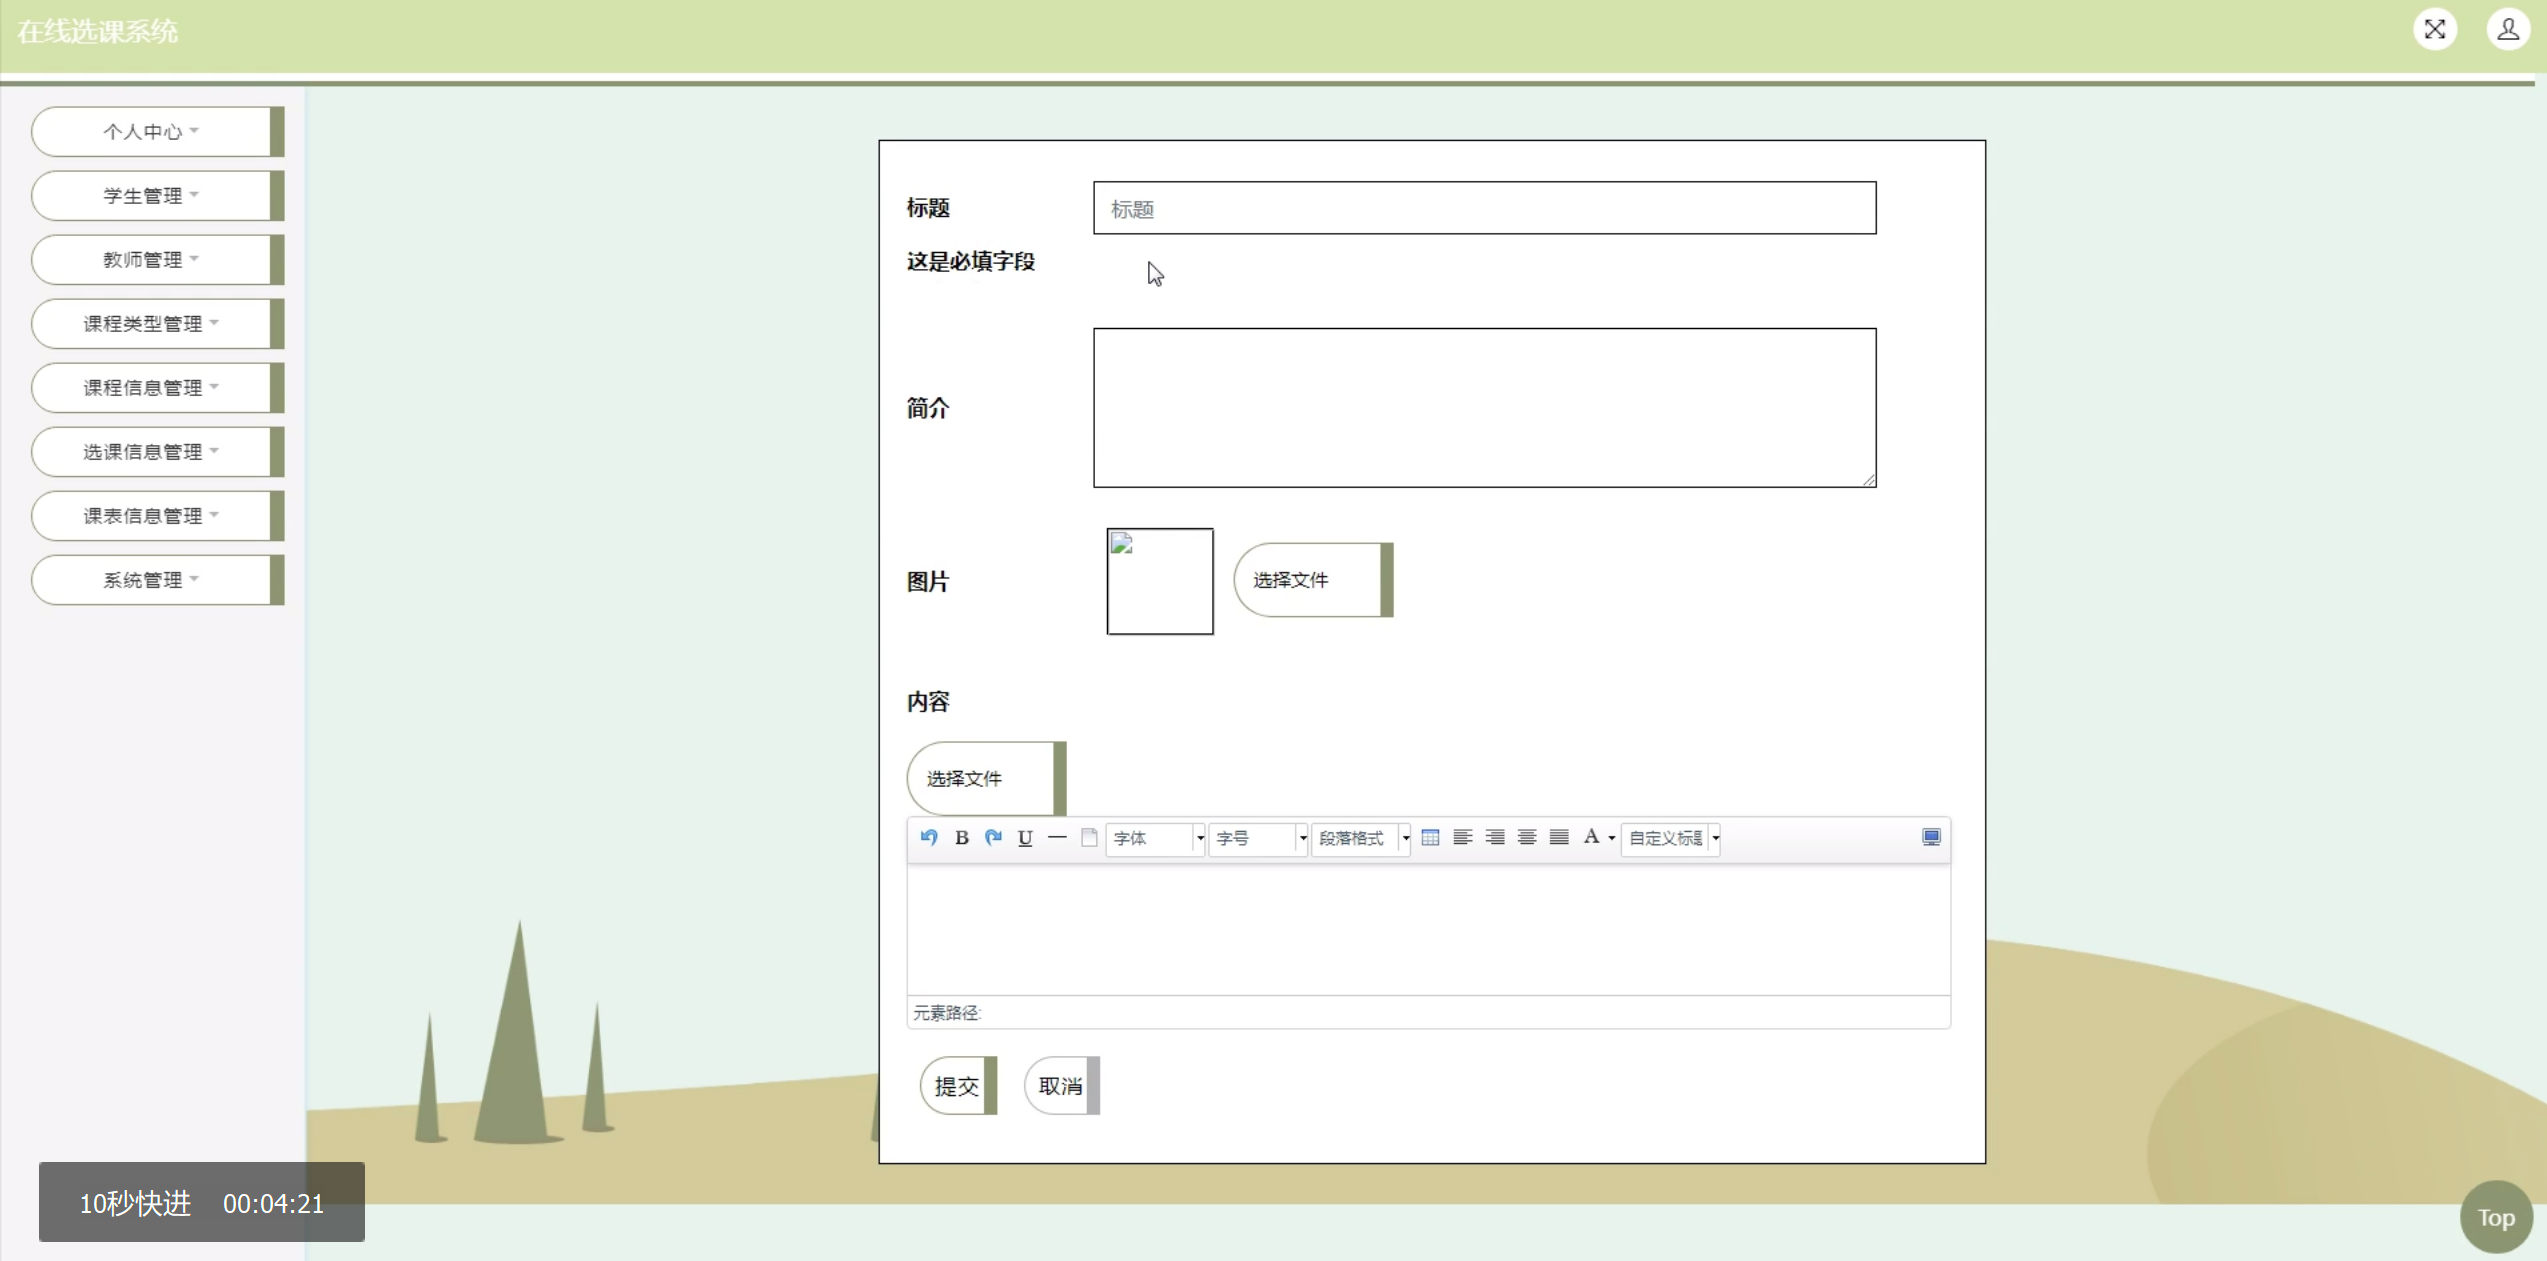Open the 字号 font size dropdown
Viewport: 2547px width, 1261px height.
pyautogui.click(x=1258, y=838)
